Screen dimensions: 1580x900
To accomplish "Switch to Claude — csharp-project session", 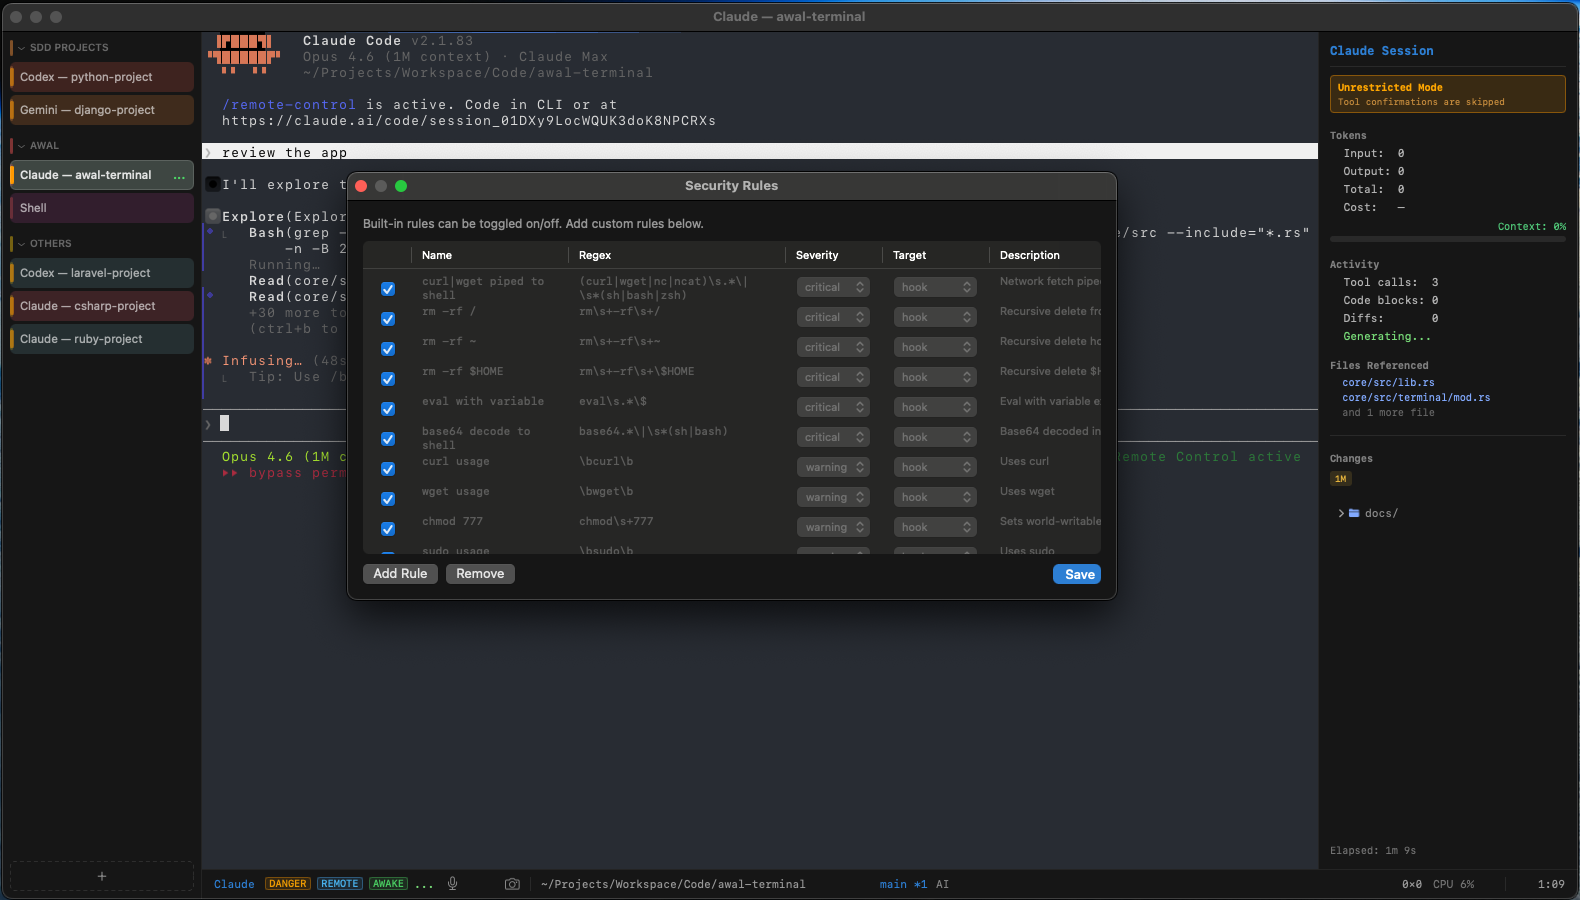I will coord(102,306).
